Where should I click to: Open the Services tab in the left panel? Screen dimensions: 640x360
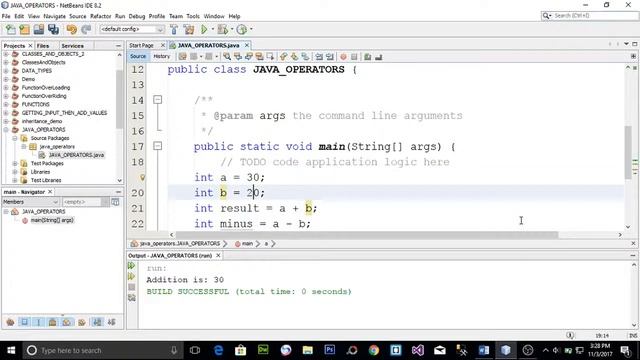pyautogui.click(x=72, y=46)
